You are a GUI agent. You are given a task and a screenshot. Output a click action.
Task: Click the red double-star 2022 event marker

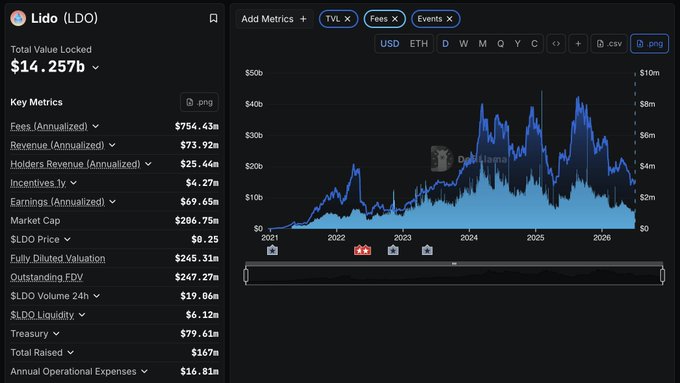point(363,250)
